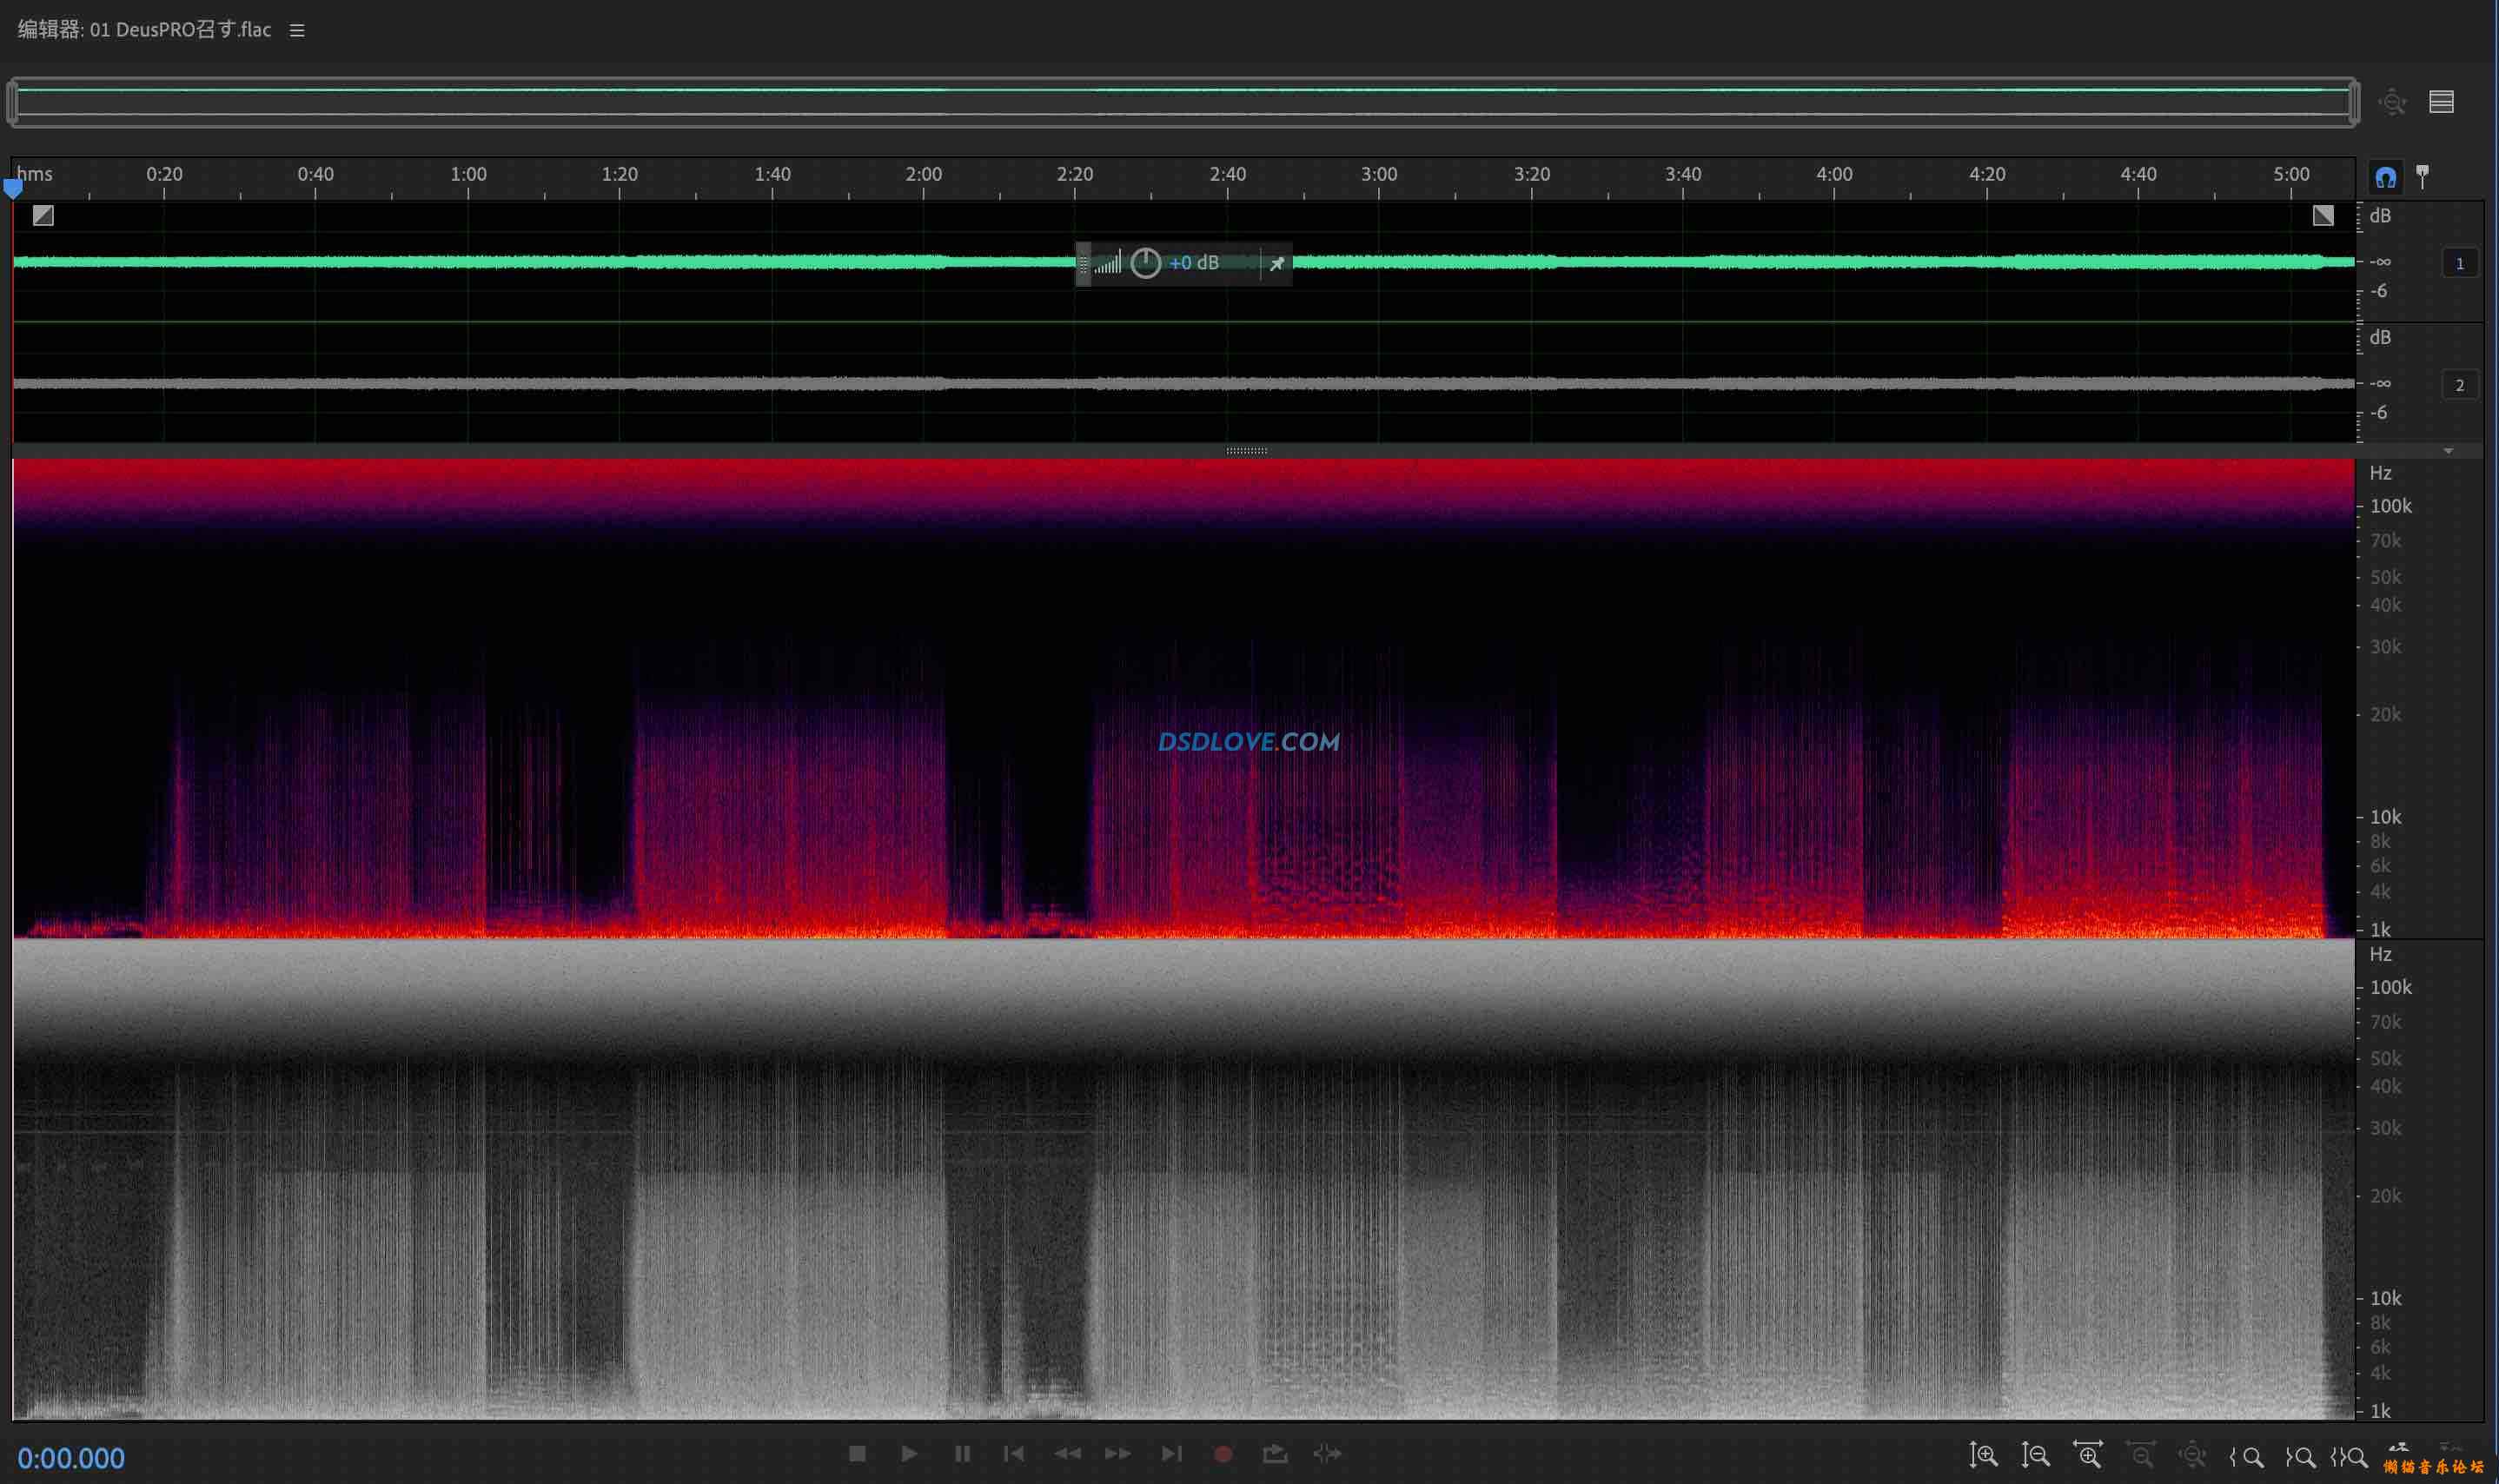Click the 0:00.000 timecode display
Screen dimensions: 2499x1484
(x=71, y=1458)
